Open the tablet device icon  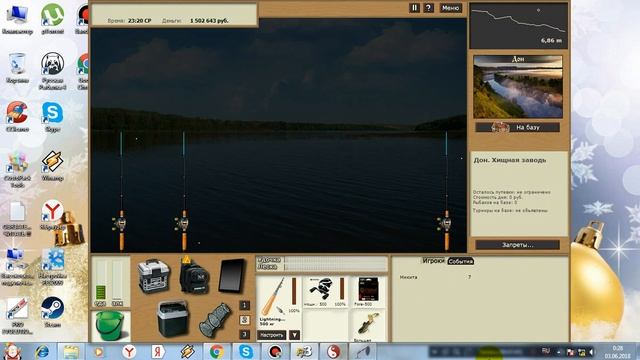232,276
